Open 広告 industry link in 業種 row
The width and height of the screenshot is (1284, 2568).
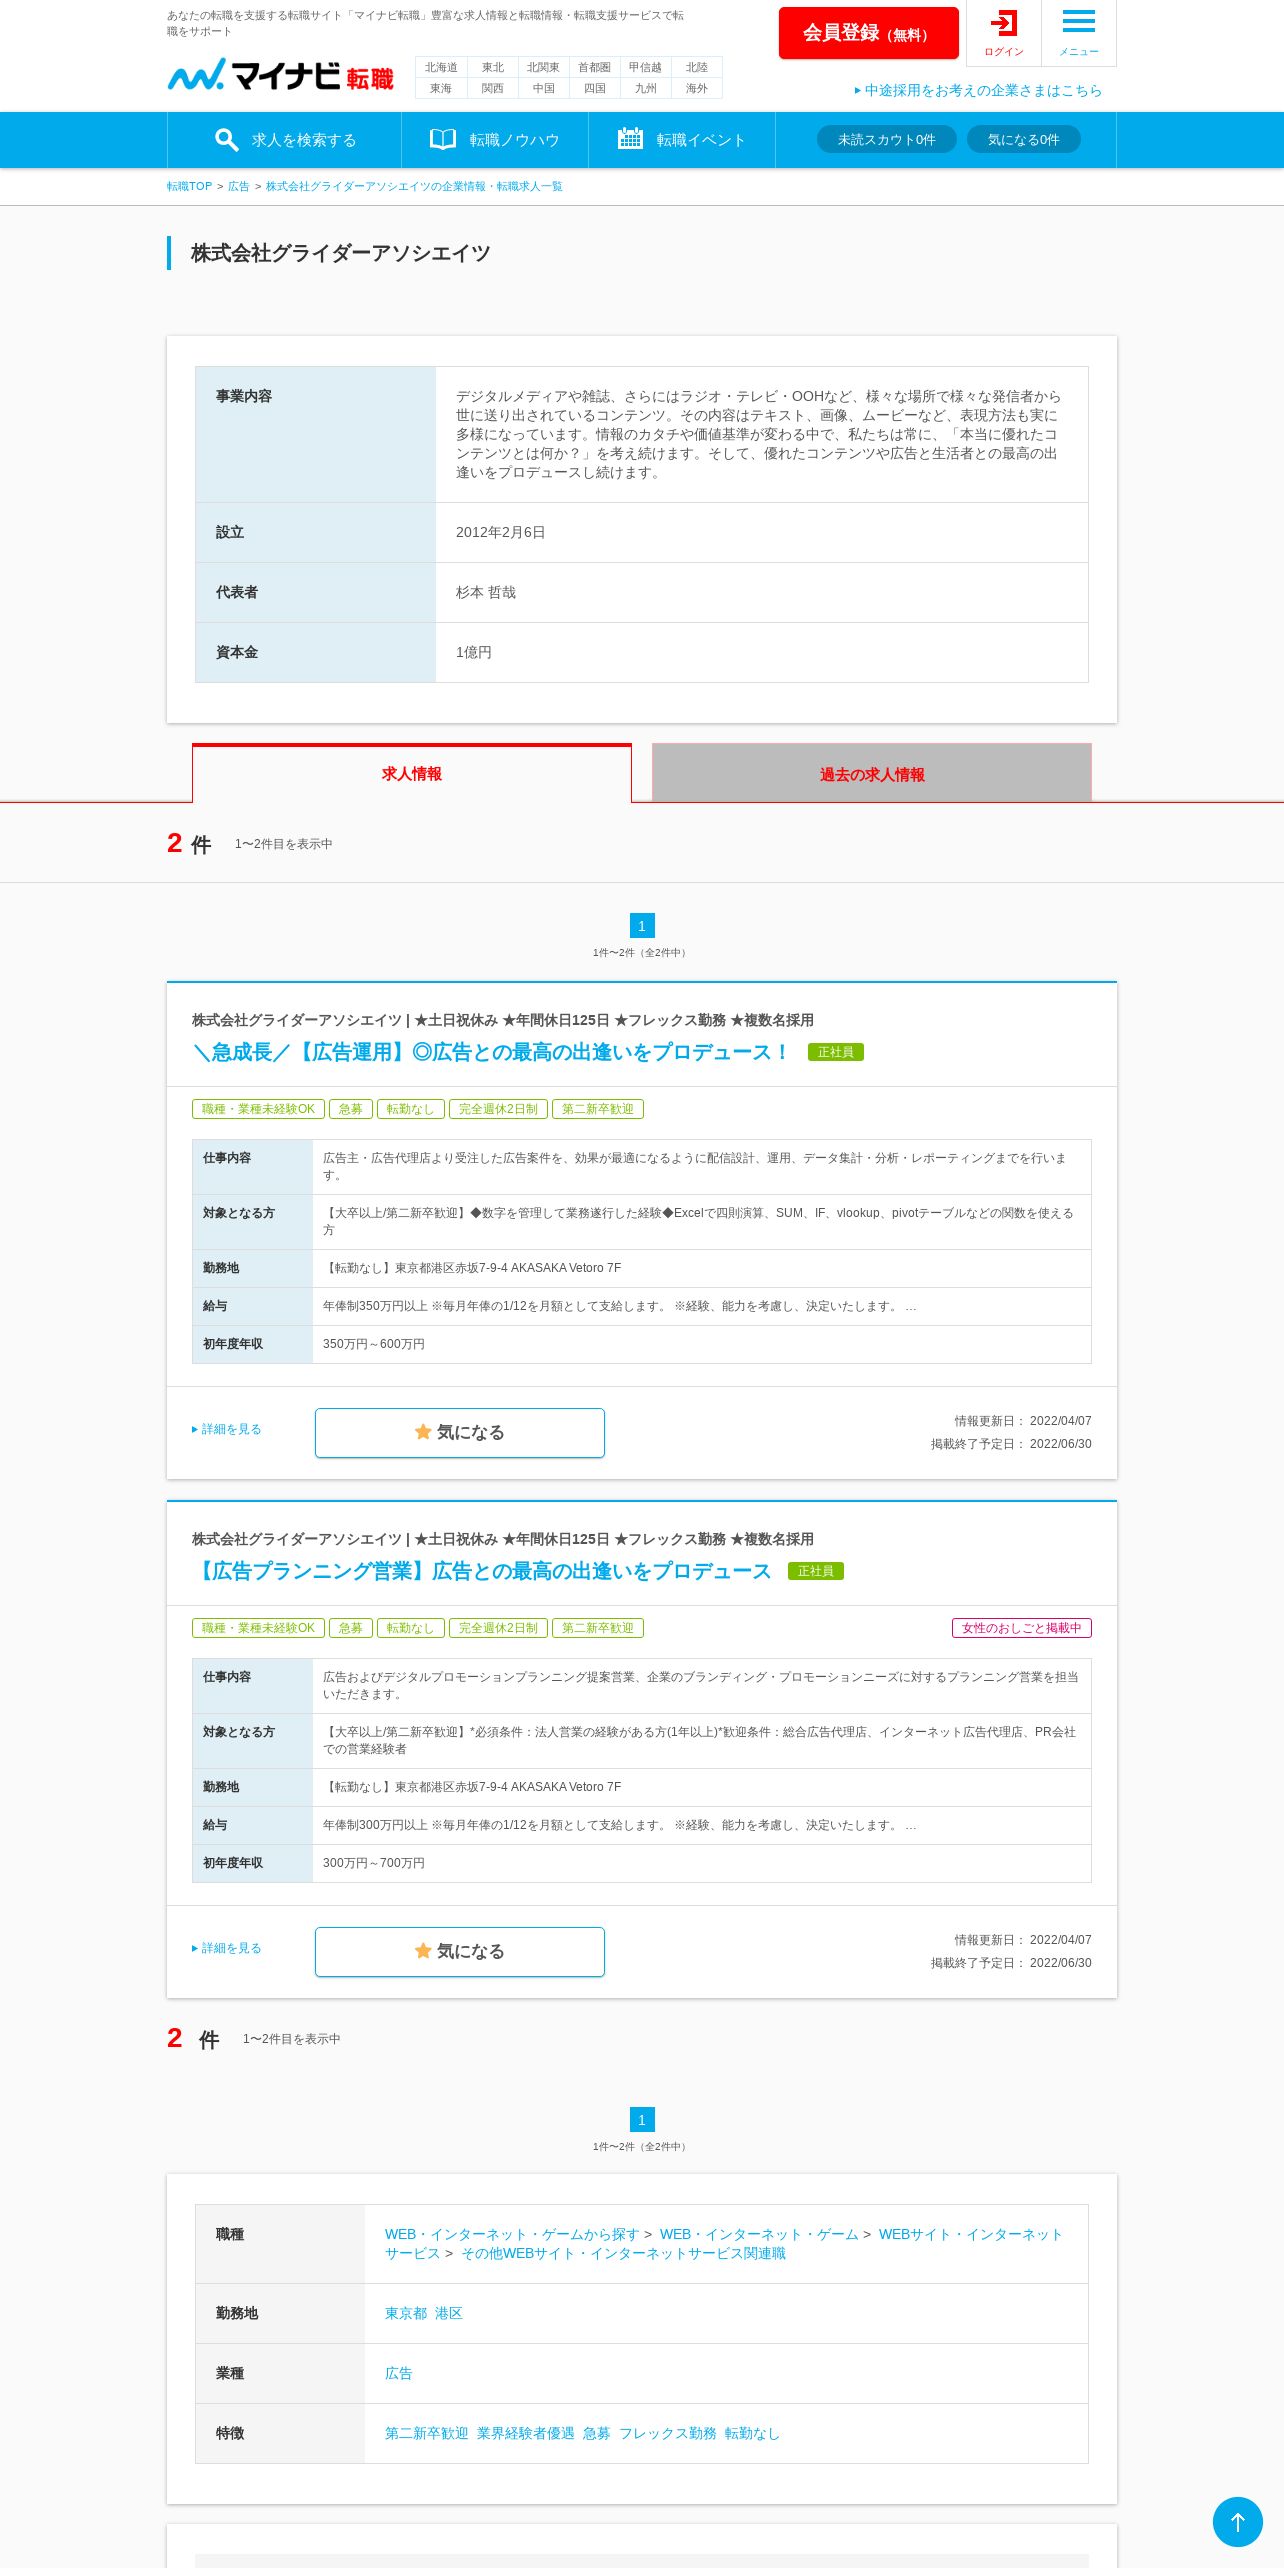tap(399, 2373)
